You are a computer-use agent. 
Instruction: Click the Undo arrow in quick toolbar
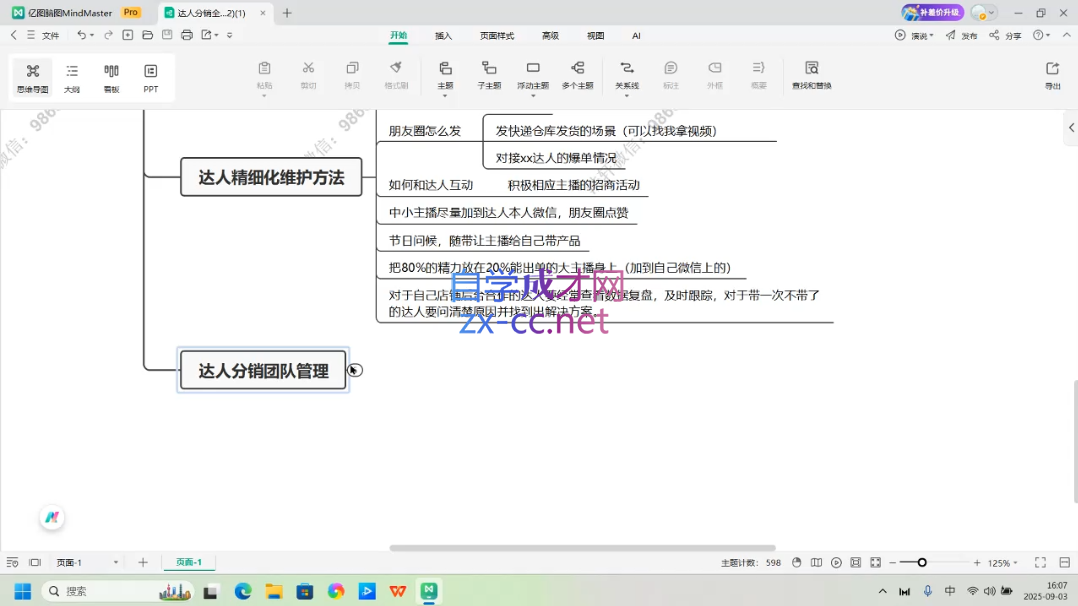(x=81, y=35)
